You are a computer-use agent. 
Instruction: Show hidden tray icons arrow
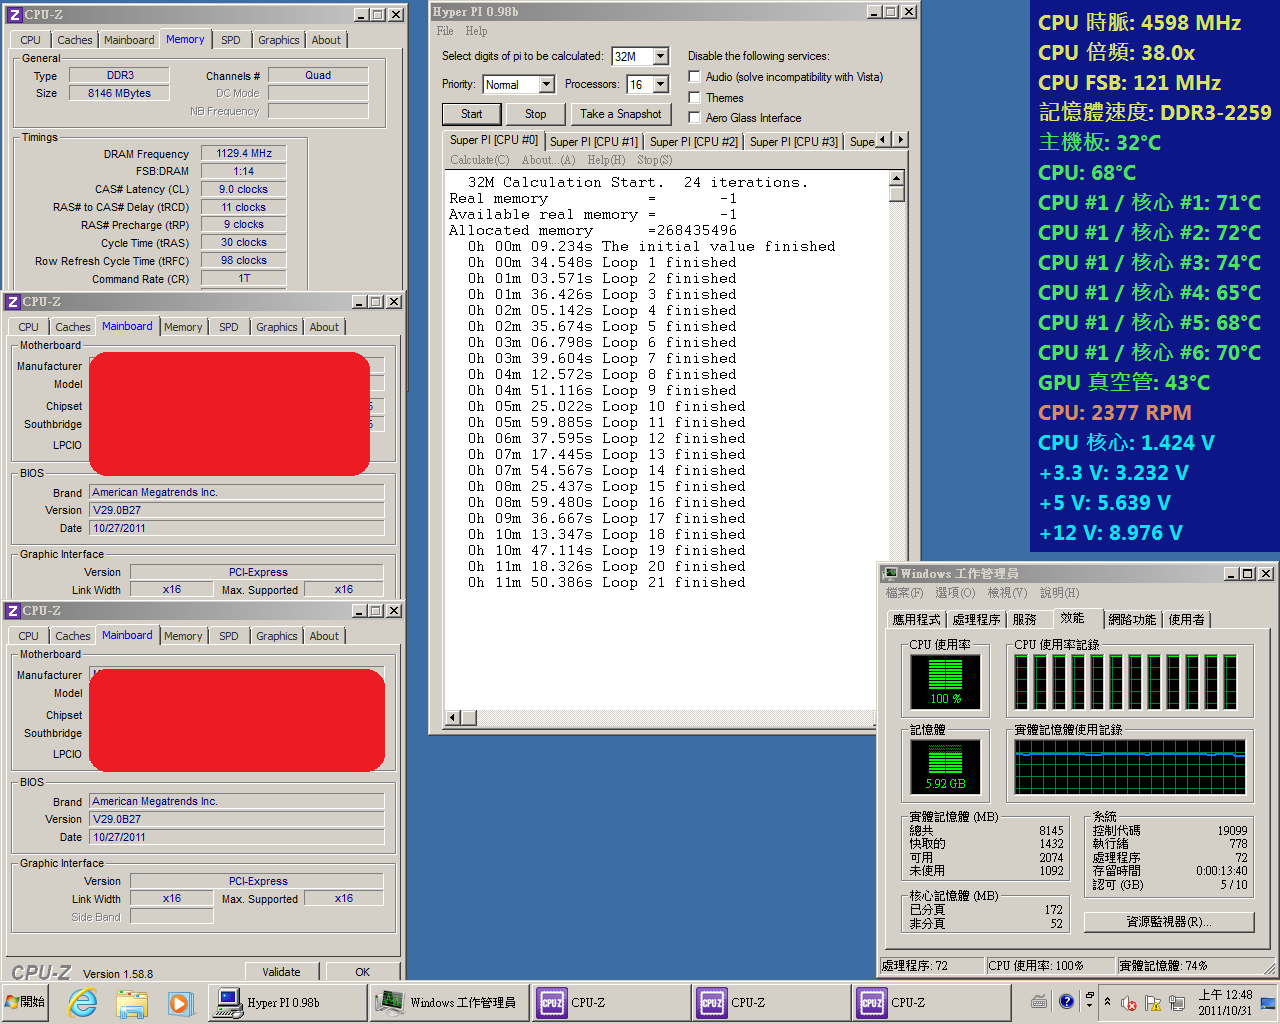[x=1107, y=1001]
